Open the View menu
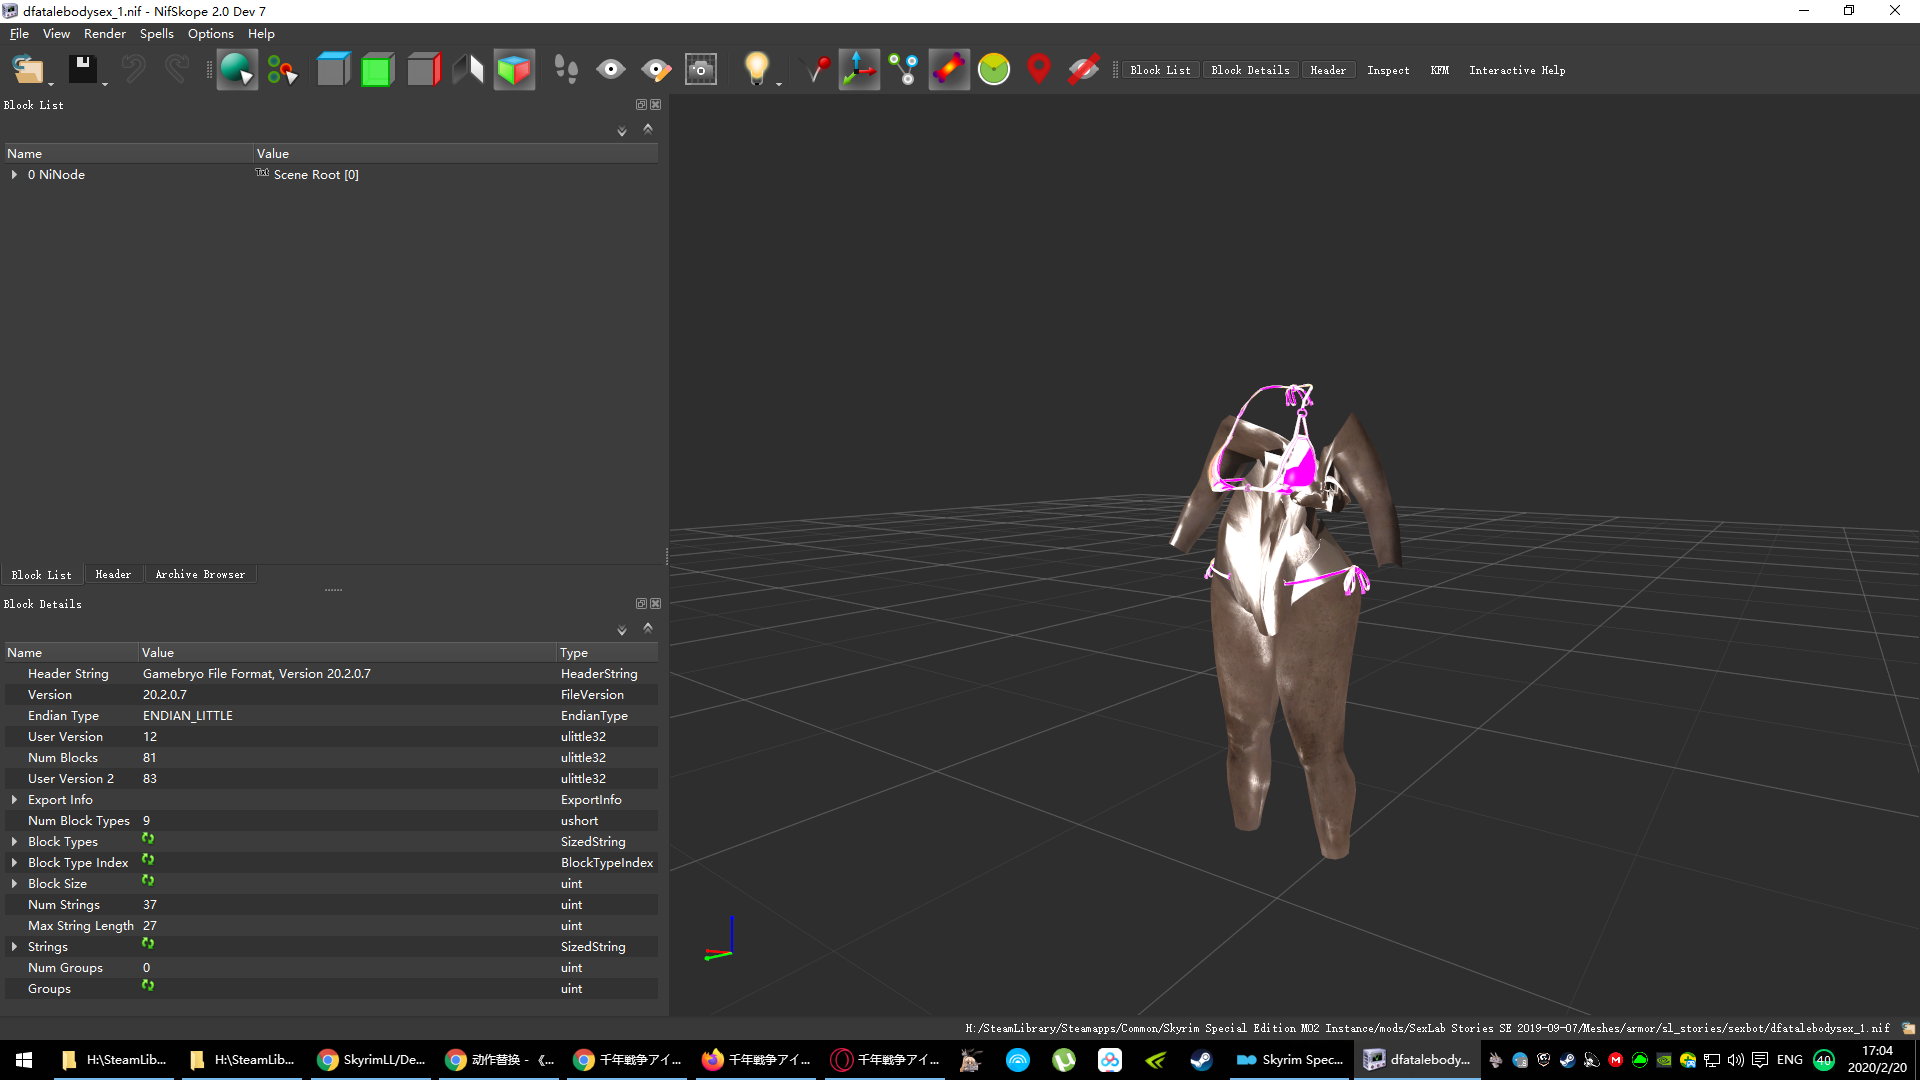The height and width of the screenshot is (1080, 1920). click(x=56, y=33)
